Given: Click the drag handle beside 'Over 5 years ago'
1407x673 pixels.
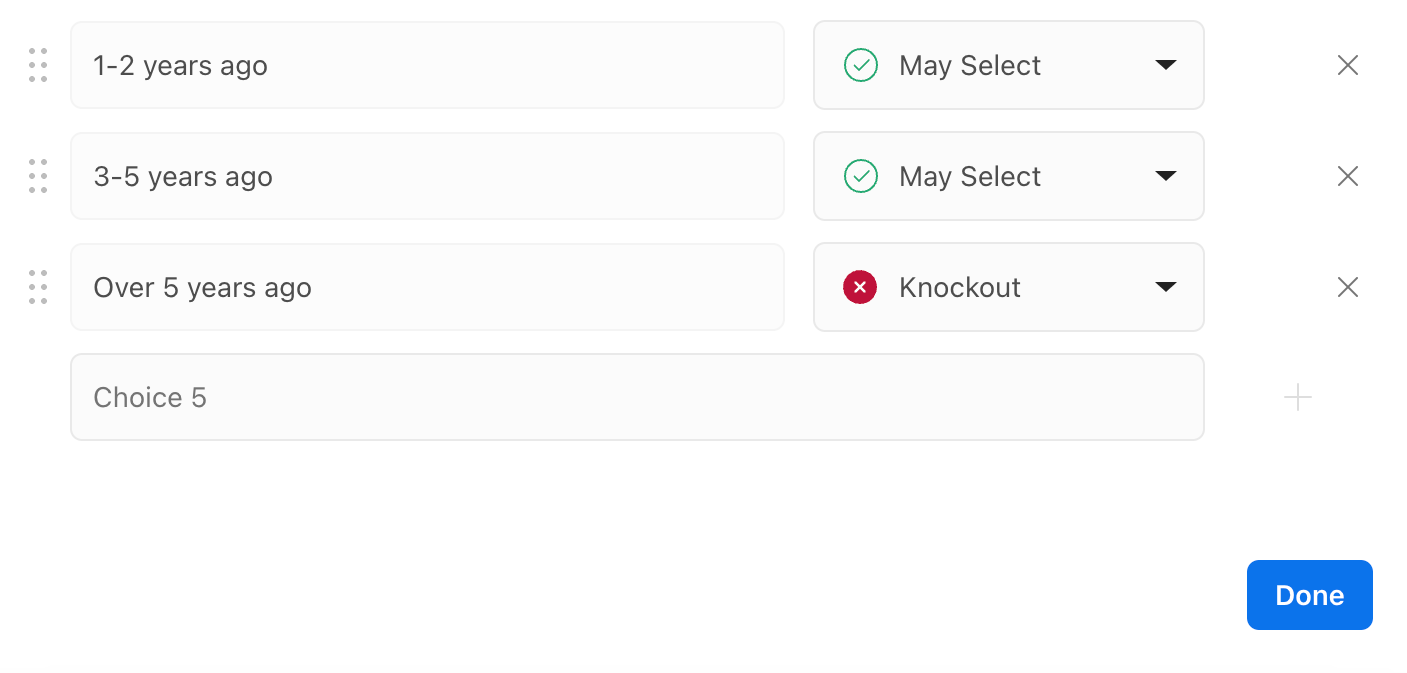Looking at the screenshot, I should [38, 287].
